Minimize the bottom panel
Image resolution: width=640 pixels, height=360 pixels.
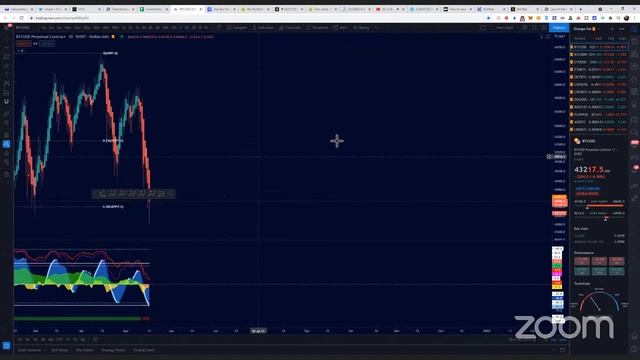554,350
